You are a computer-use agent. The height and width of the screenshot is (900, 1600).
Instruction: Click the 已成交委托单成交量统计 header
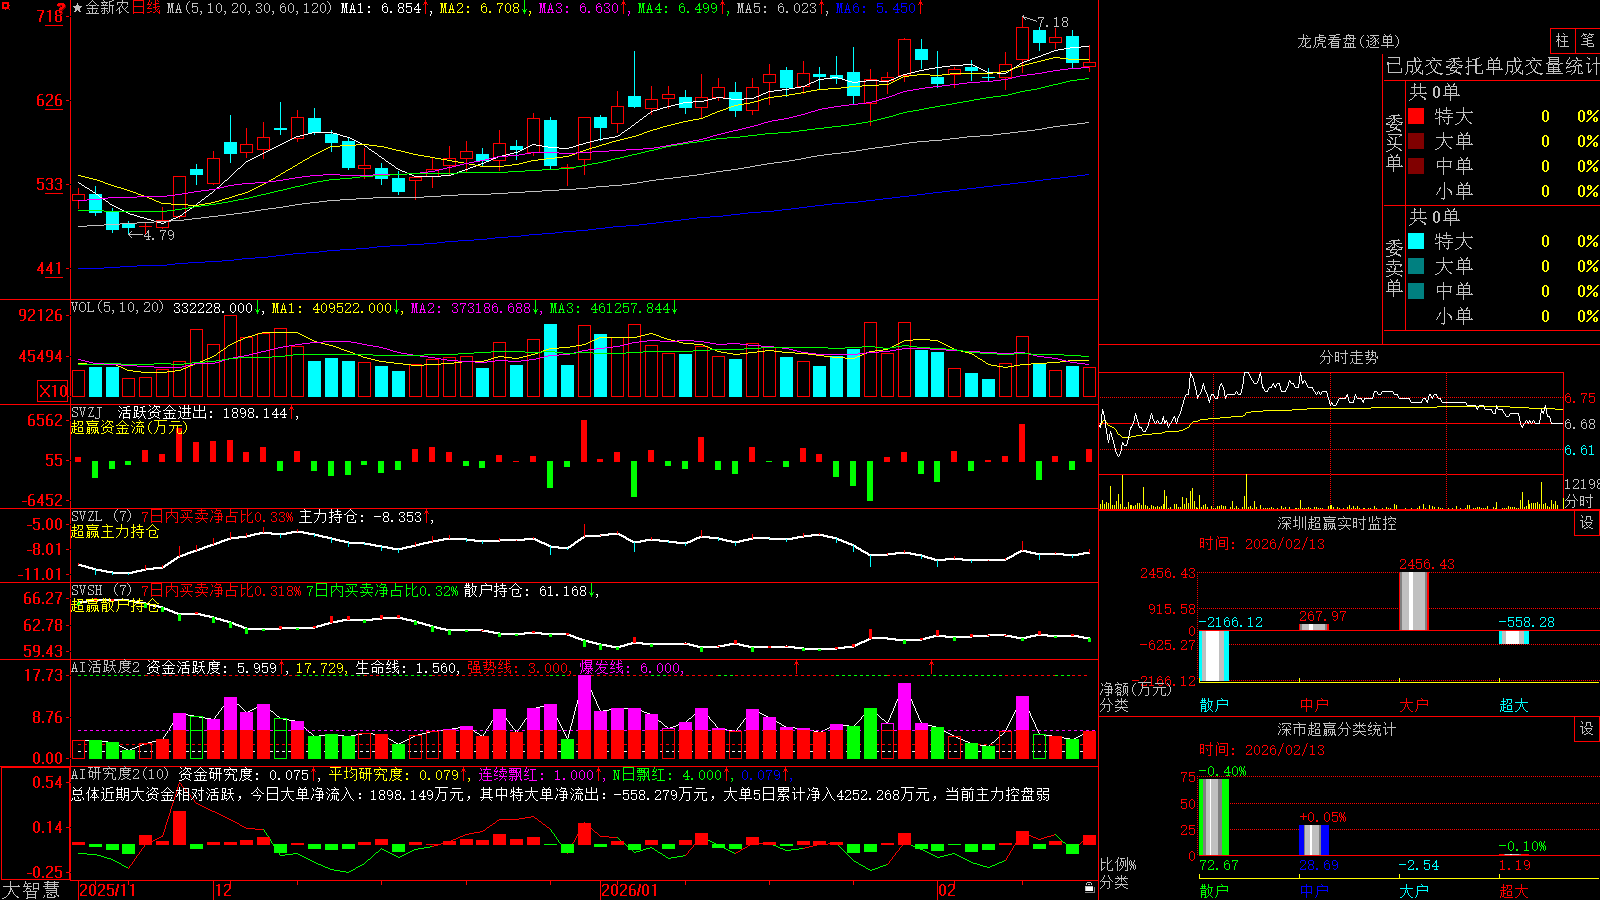(x=1492, y=66)
